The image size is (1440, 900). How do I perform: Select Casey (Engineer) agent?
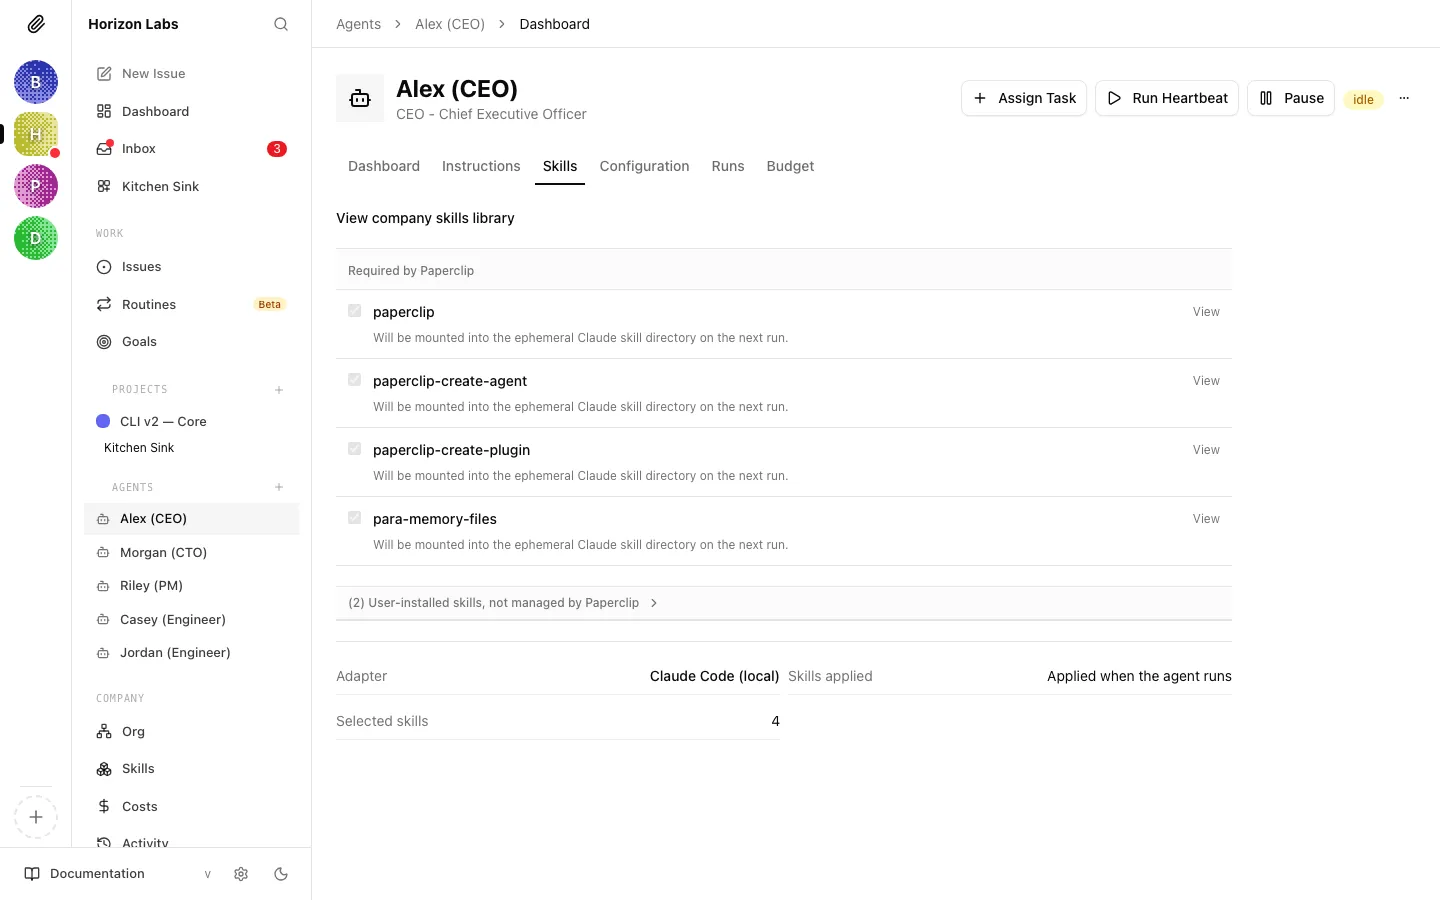pos(192,619)
